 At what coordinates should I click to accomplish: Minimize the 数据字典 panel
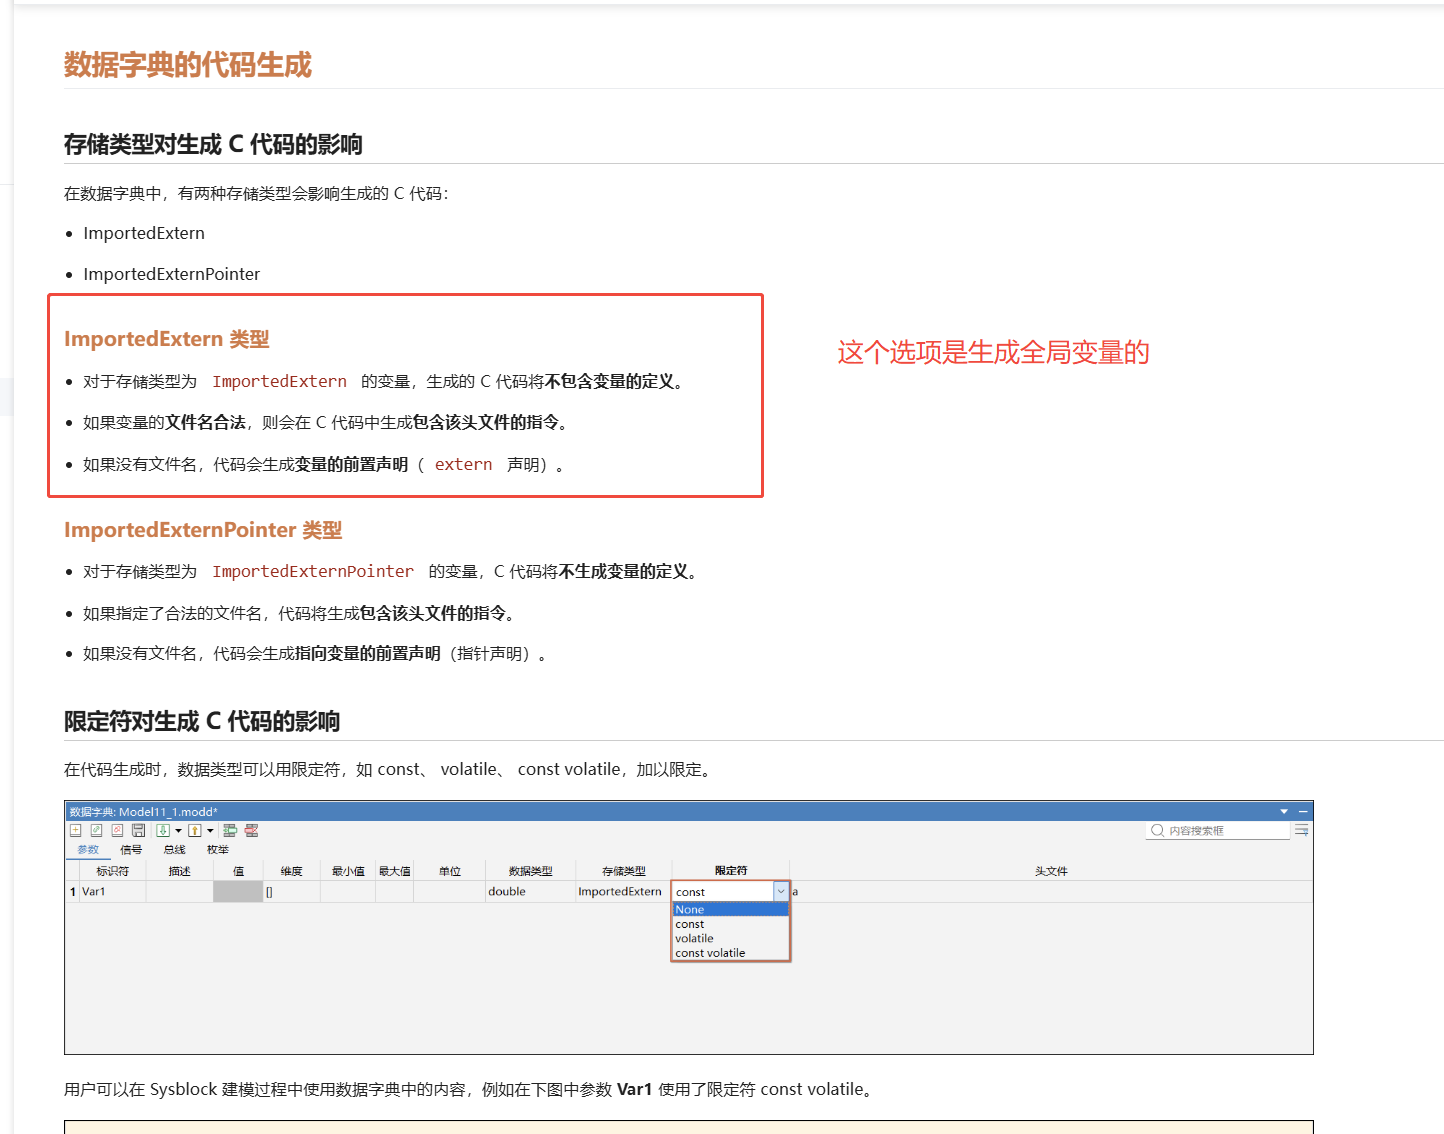click(1303, 812)
